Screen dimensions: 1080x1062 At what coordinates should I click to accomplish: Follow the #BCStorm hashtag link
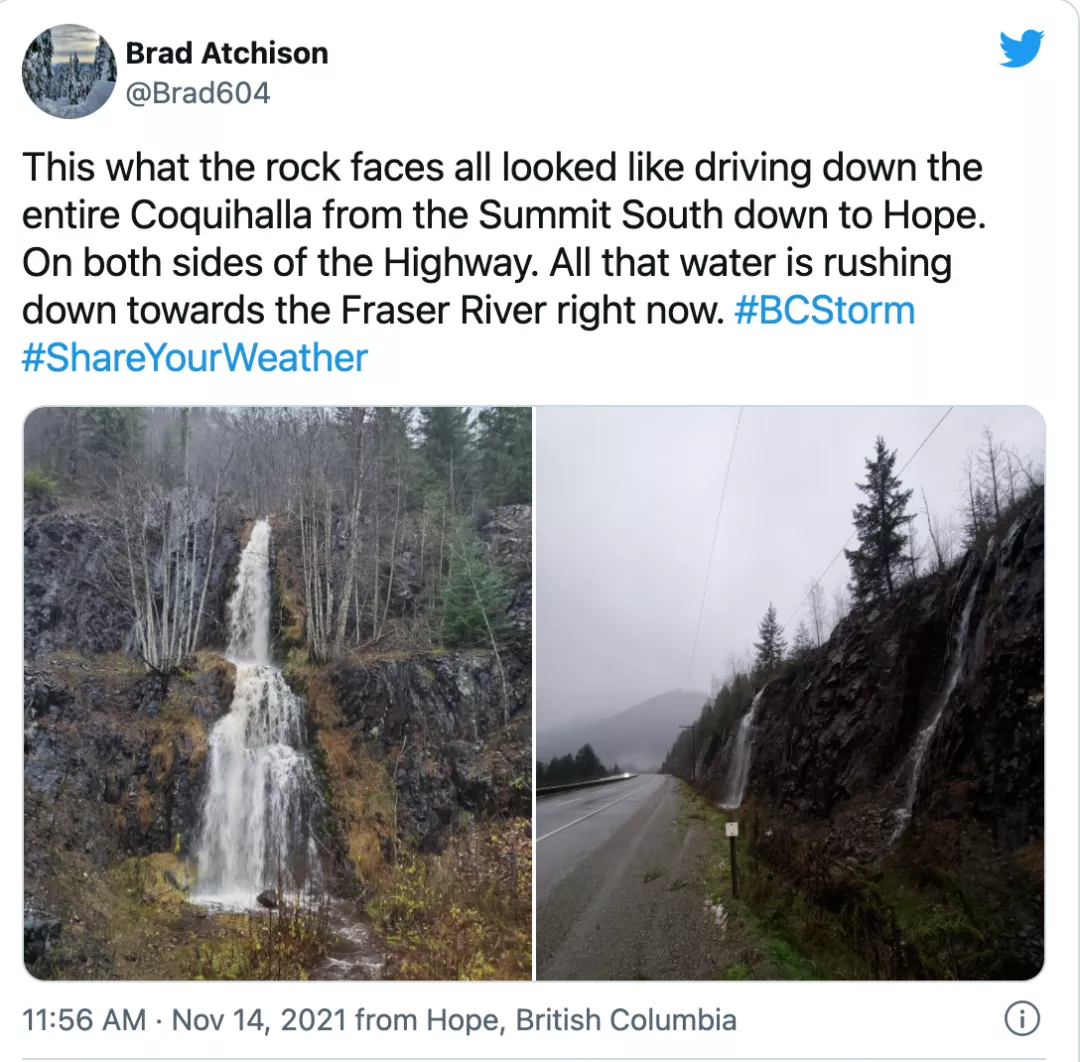(824, 310)
